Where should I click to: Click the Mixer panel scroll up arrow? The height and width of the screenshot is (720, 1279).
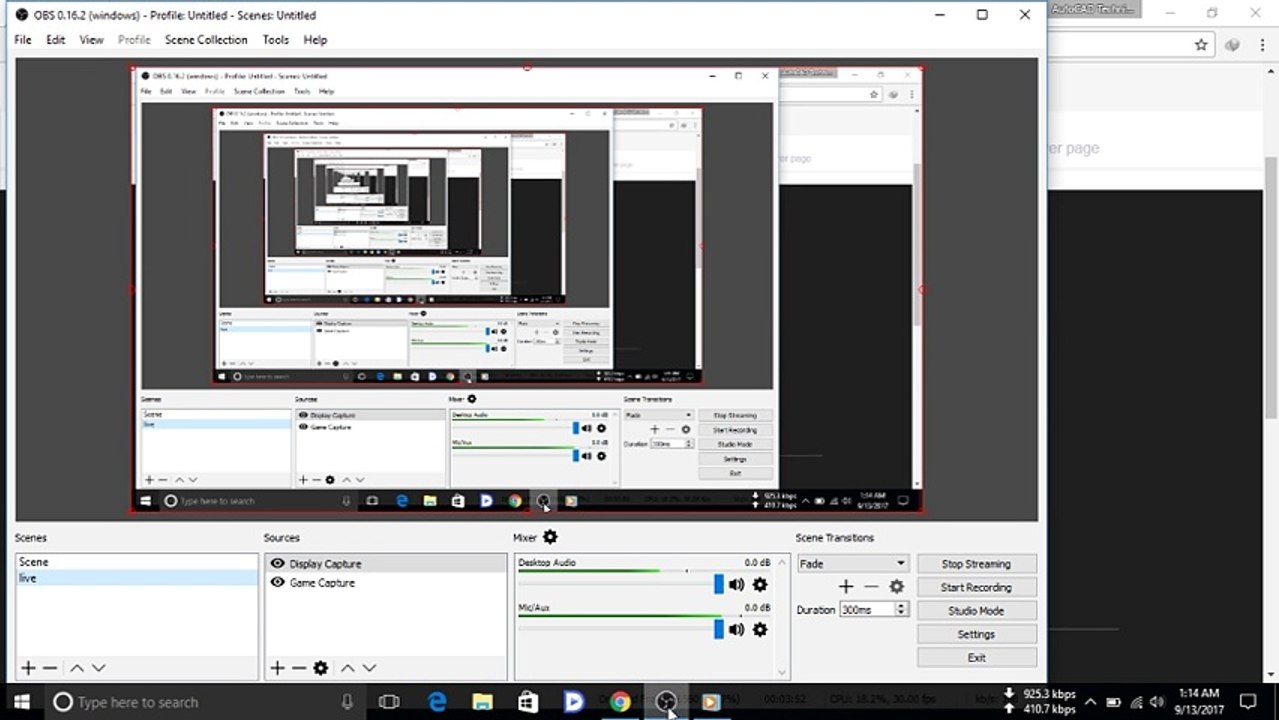click(782, 561)
